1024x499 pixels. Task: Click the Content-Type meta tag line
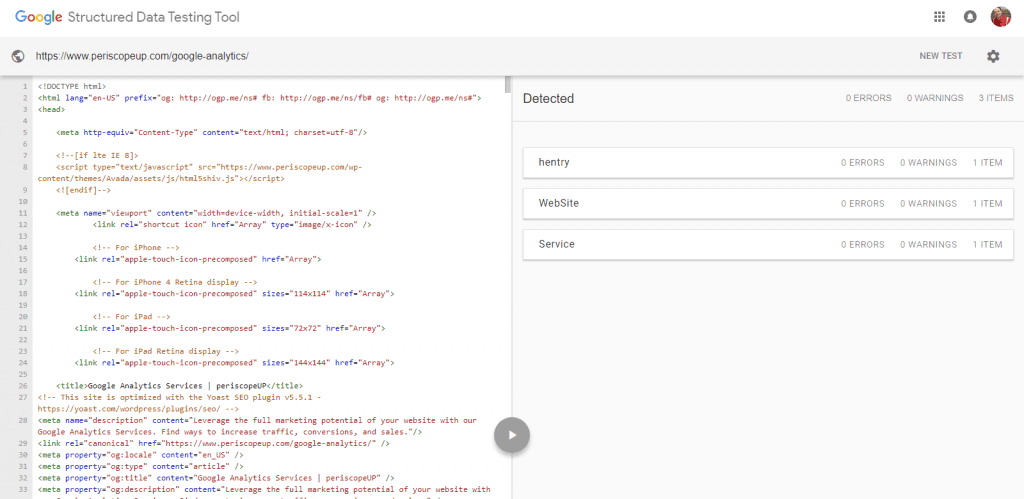212,132
